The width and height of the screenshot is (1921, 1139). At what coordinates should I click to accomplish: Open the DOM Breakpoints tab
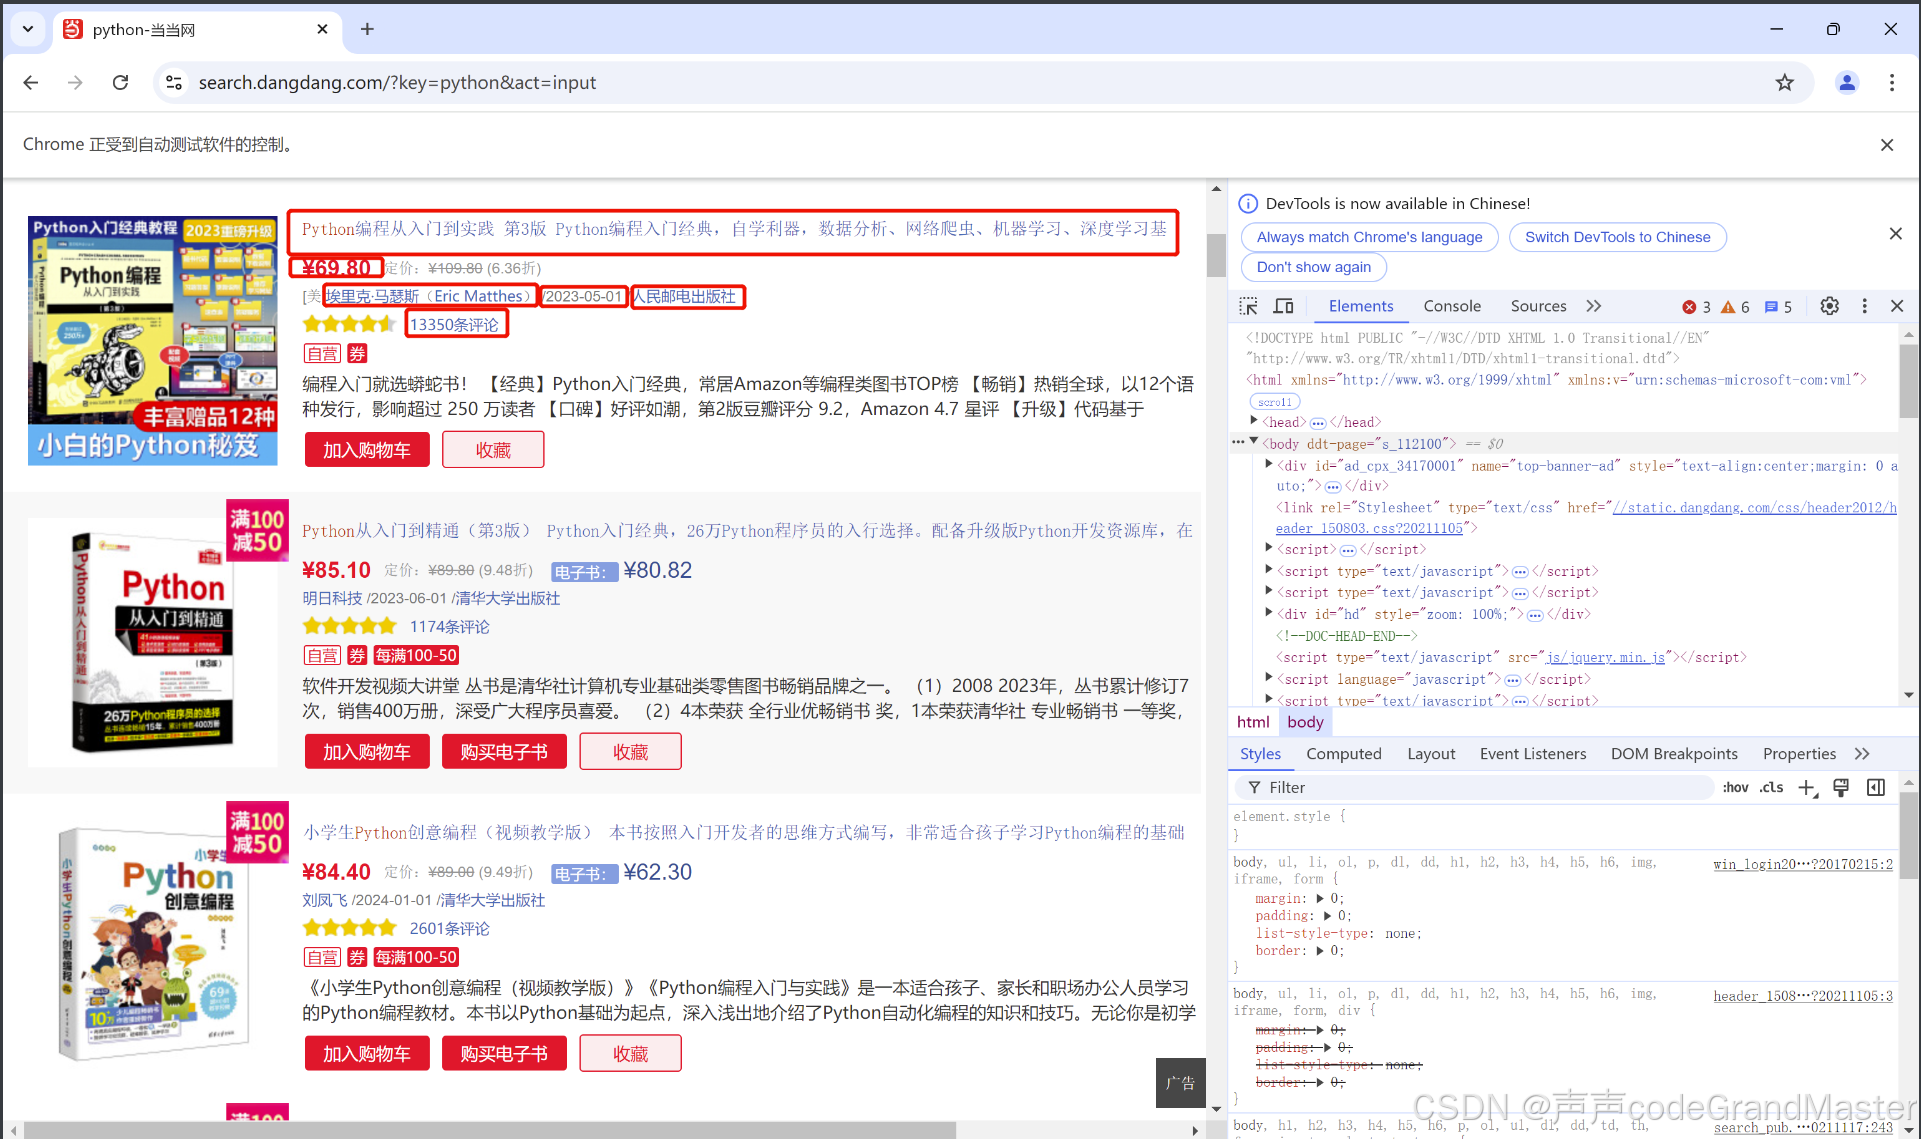[x=1674, y=754]
